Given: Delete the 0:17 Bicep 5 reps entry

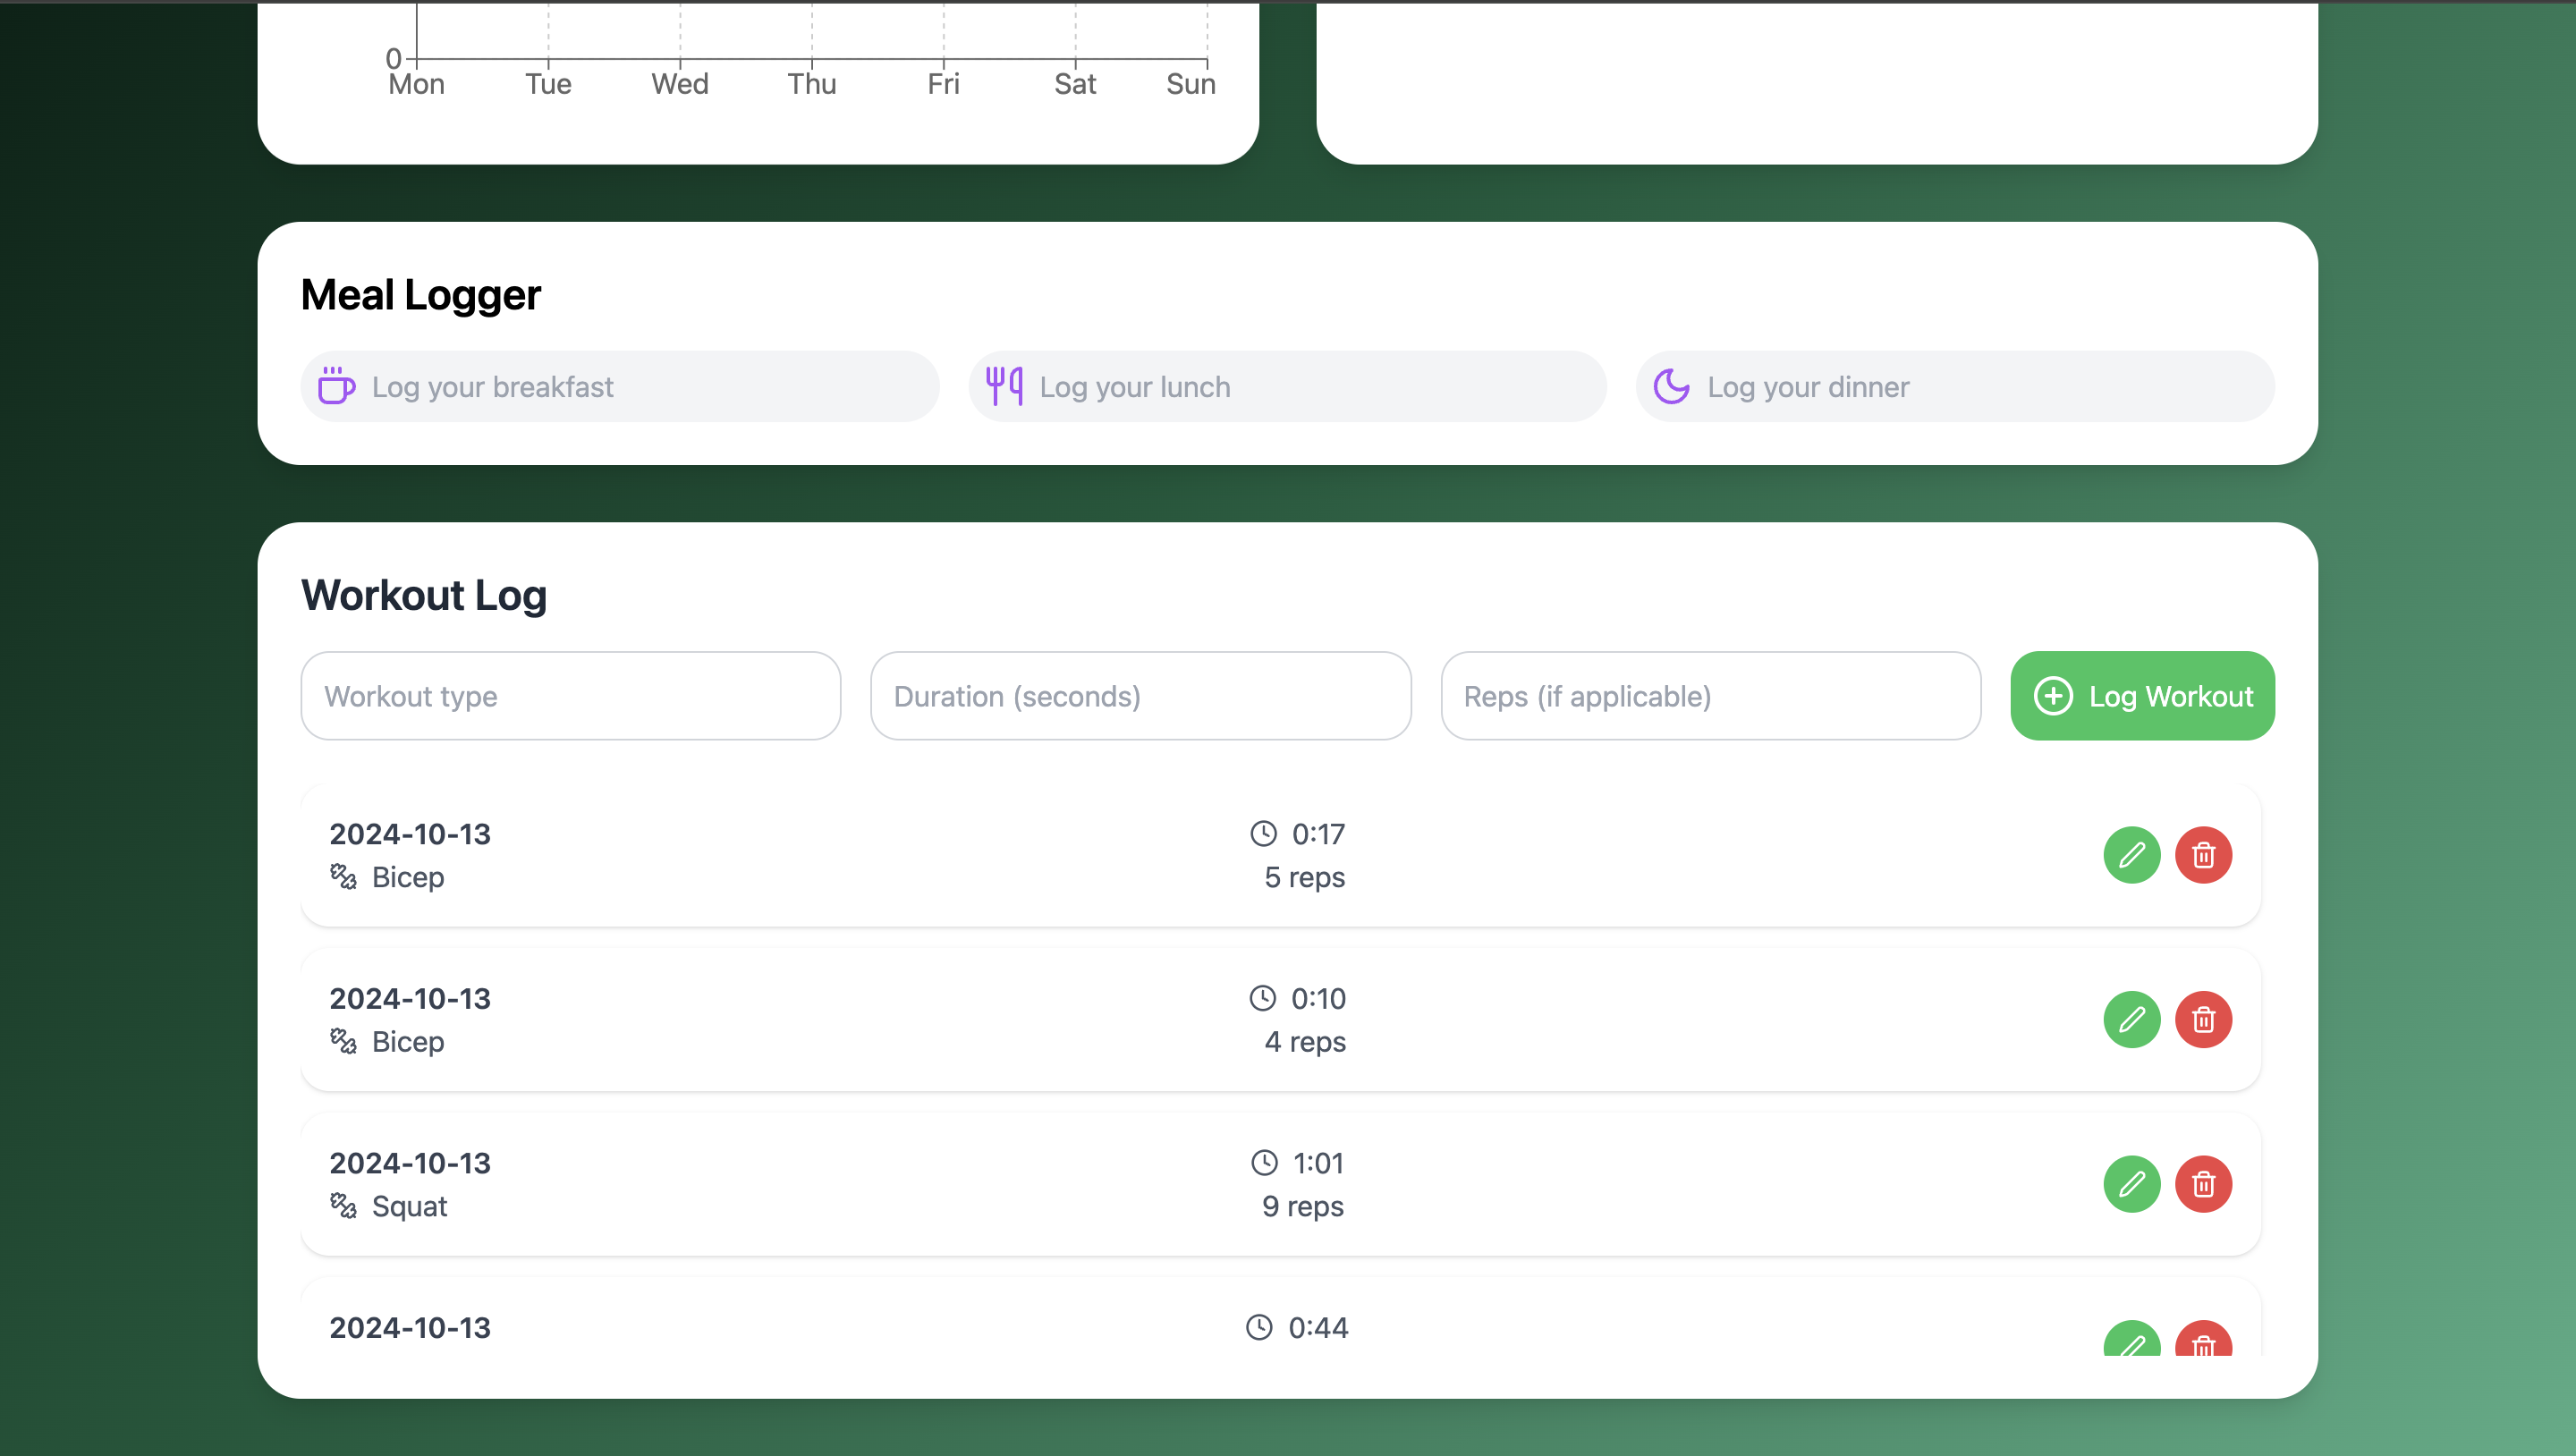Looking at the screenshot, I should point(2203,855).
